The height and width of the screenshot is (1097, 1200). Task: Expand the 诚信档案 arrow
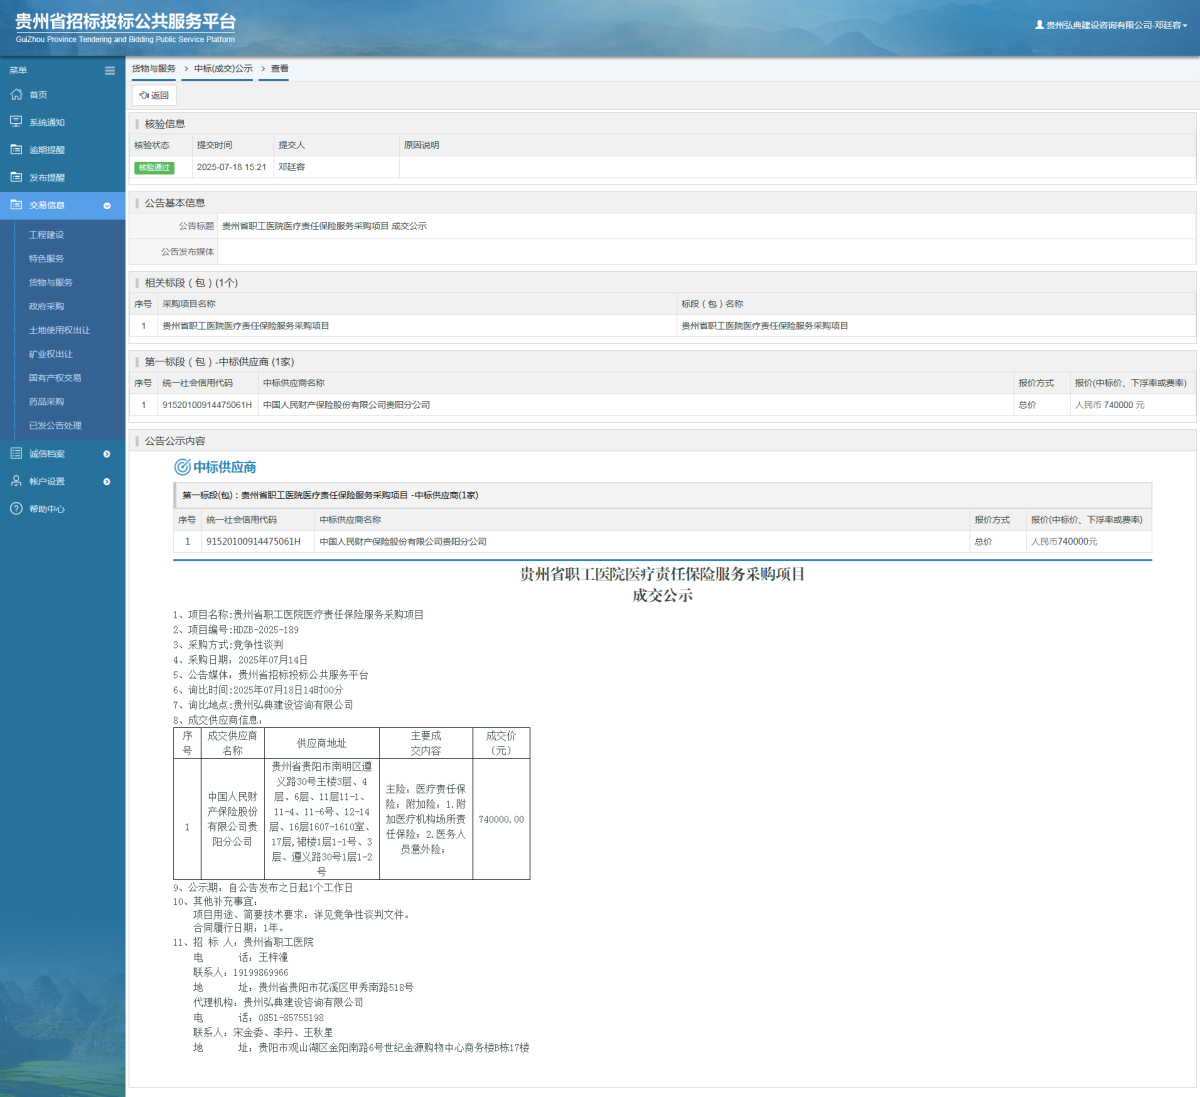pyautogui.click(x=107, y=454)
